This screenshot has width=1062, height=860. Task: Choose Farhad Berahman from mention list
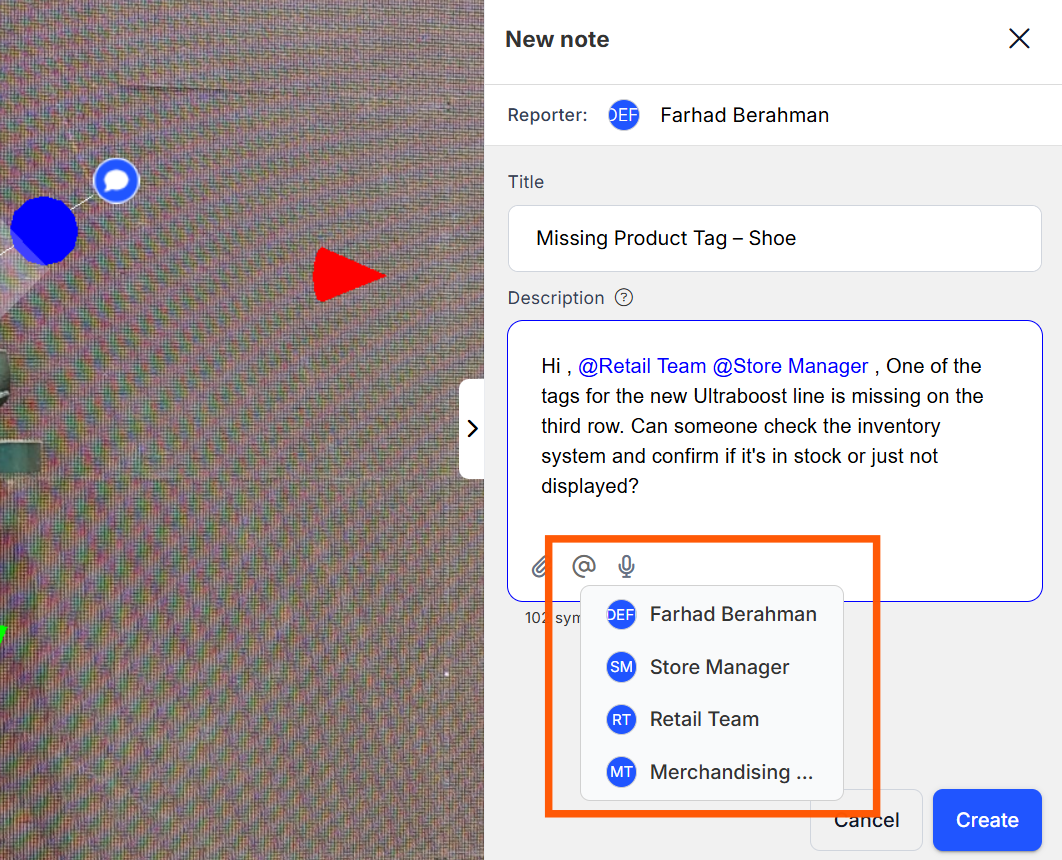(x=732, y=614)
